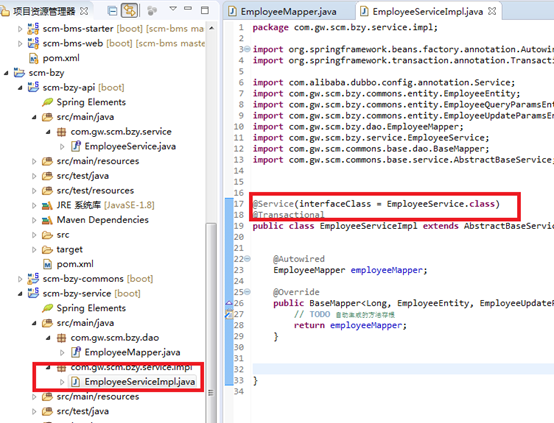The image size is (554, 423).
Task: Select src/test/java under scm-bzy-service
Action: click(82, 411)
